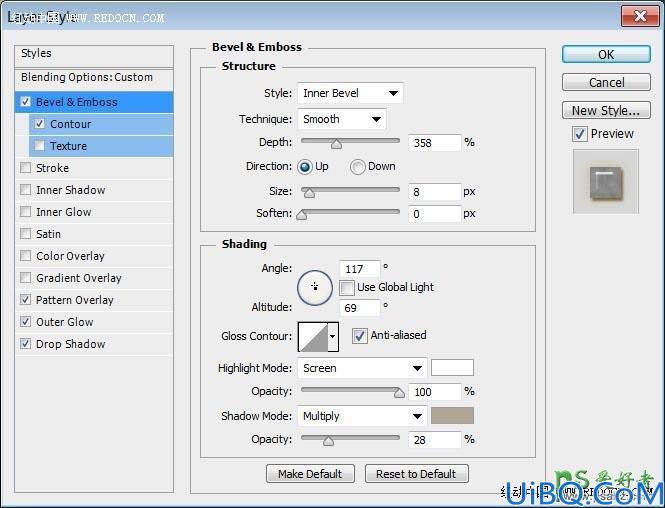Uncheck the Pattern Overlay checkbox
This screenshot has width=665, height=508.
[25, 300]
